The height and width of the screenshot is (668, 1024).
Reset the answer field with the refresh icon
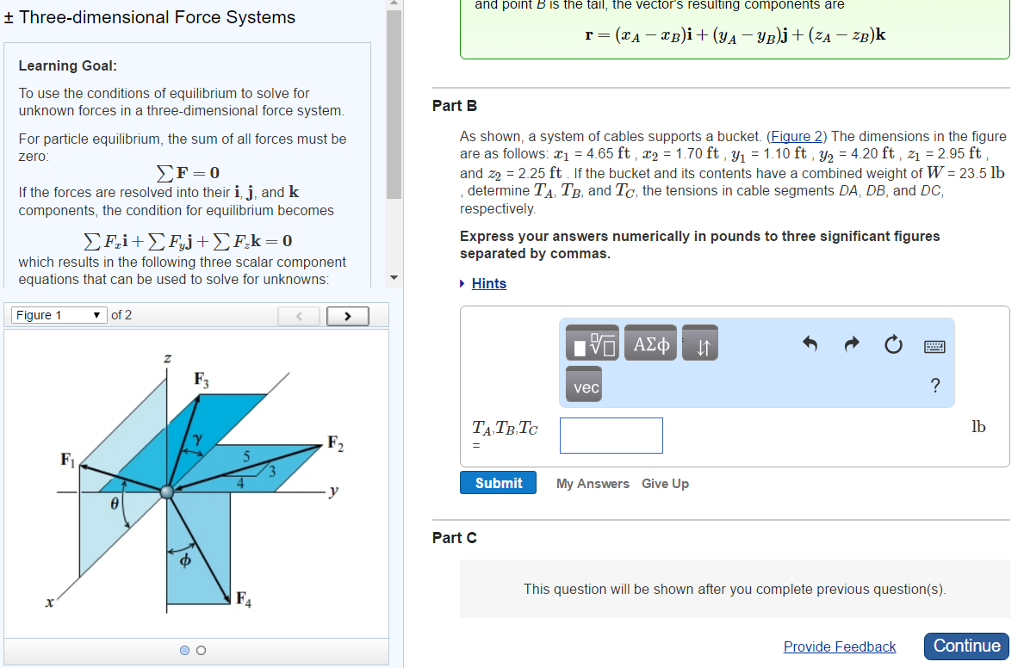pyautogui.click(x=893, y=344)
